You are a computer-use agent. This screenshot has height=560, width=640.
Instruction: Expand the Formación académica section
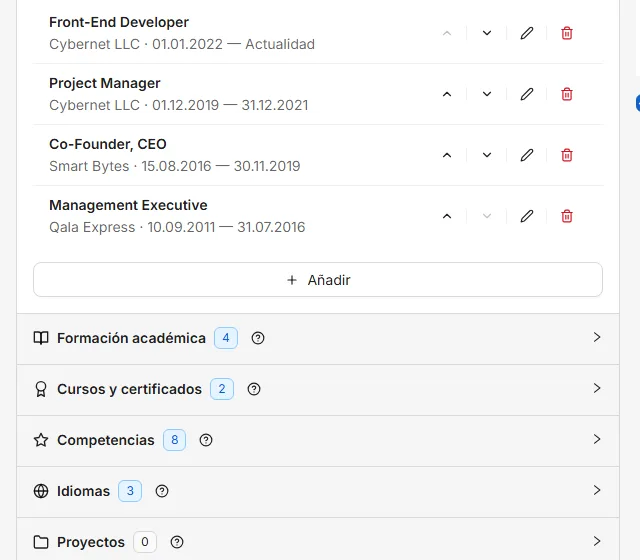point(318,338)
